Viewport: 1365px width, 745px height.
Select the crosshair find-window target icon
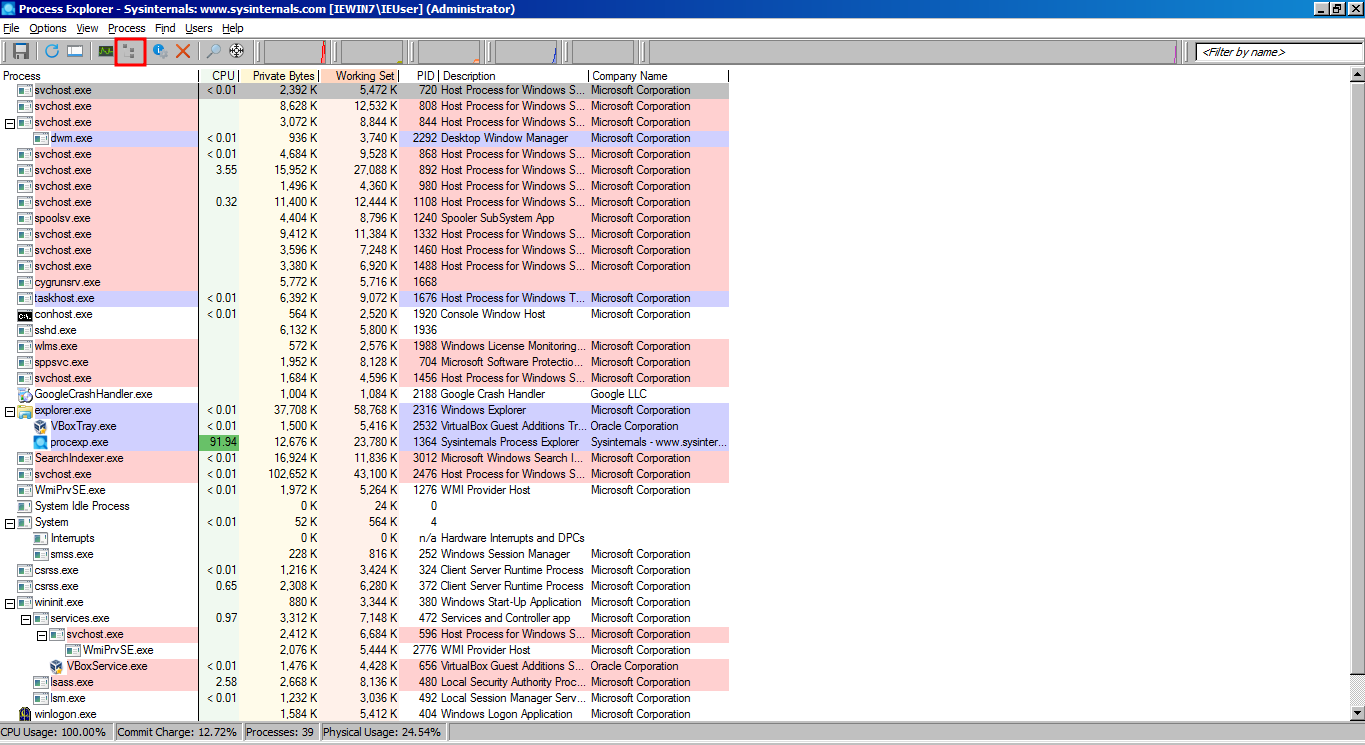(237, 51)
